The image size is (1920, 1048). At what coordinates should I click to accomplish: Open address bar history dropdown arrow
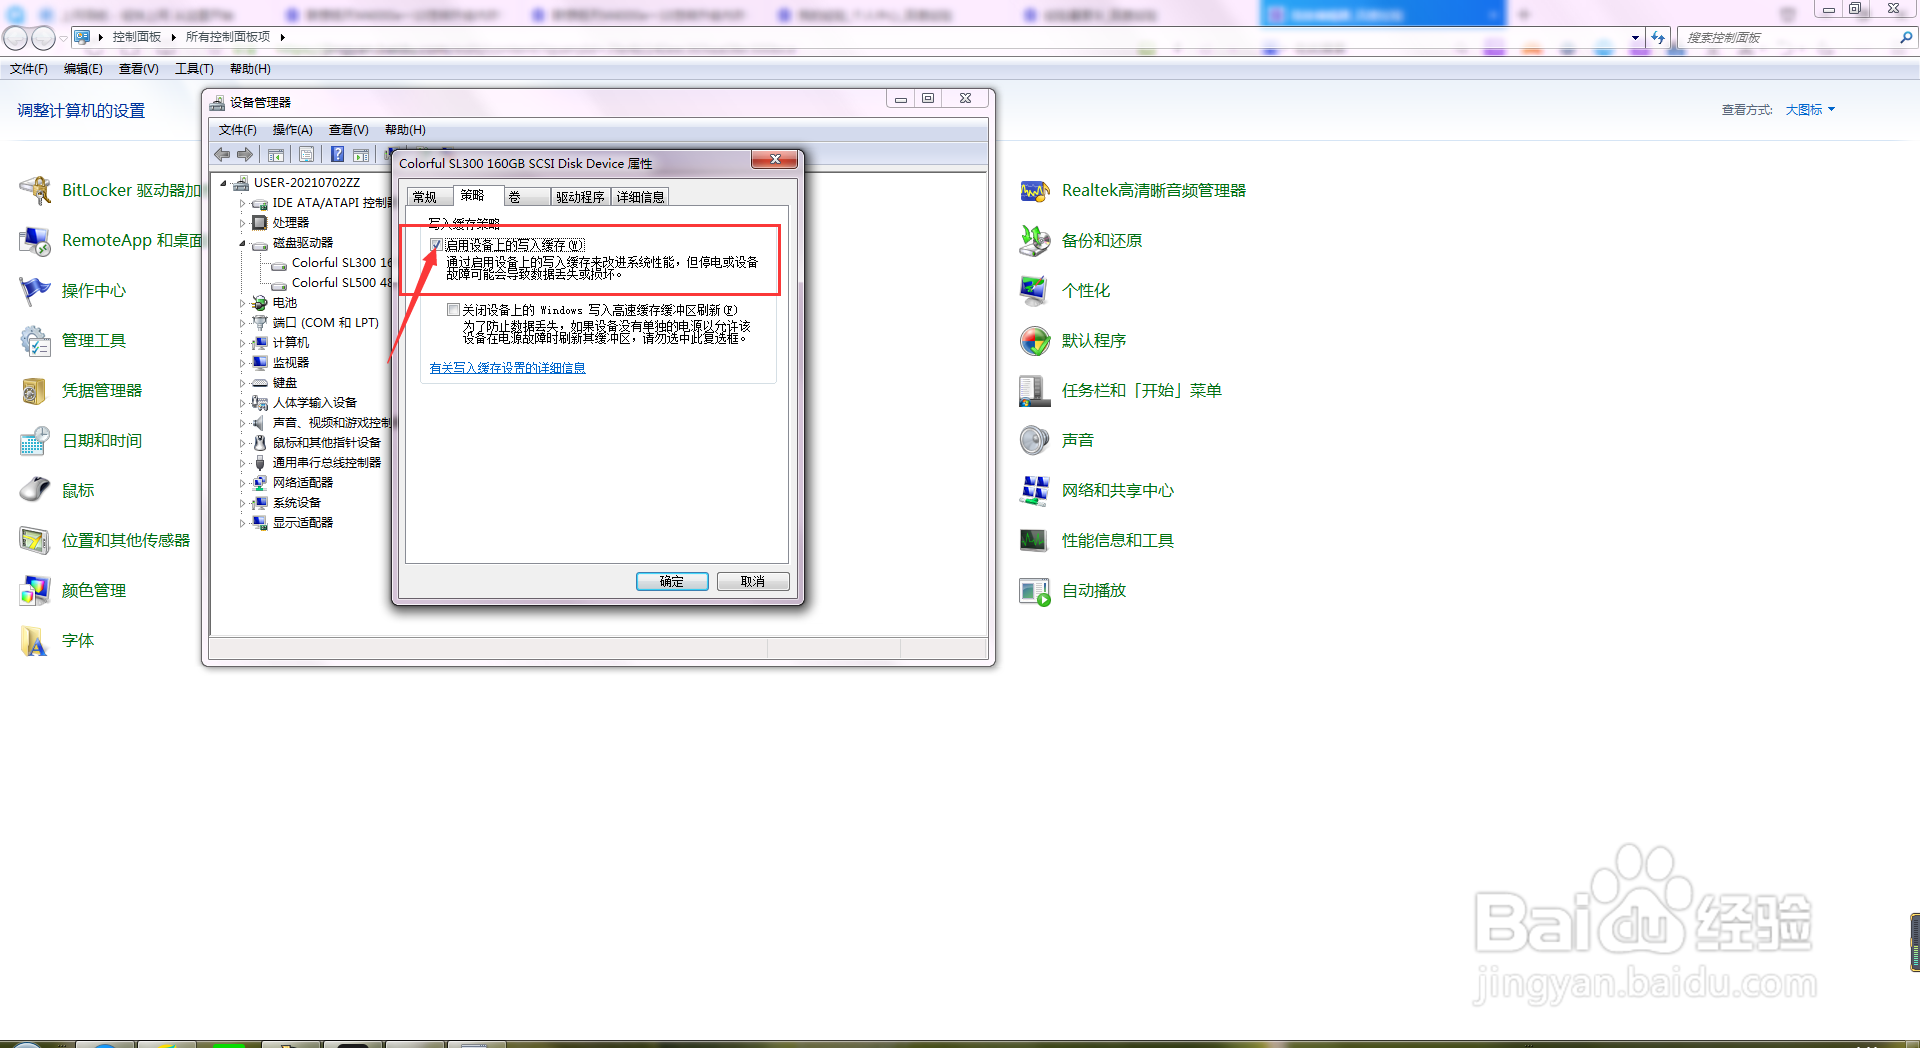coord(1635,37)
